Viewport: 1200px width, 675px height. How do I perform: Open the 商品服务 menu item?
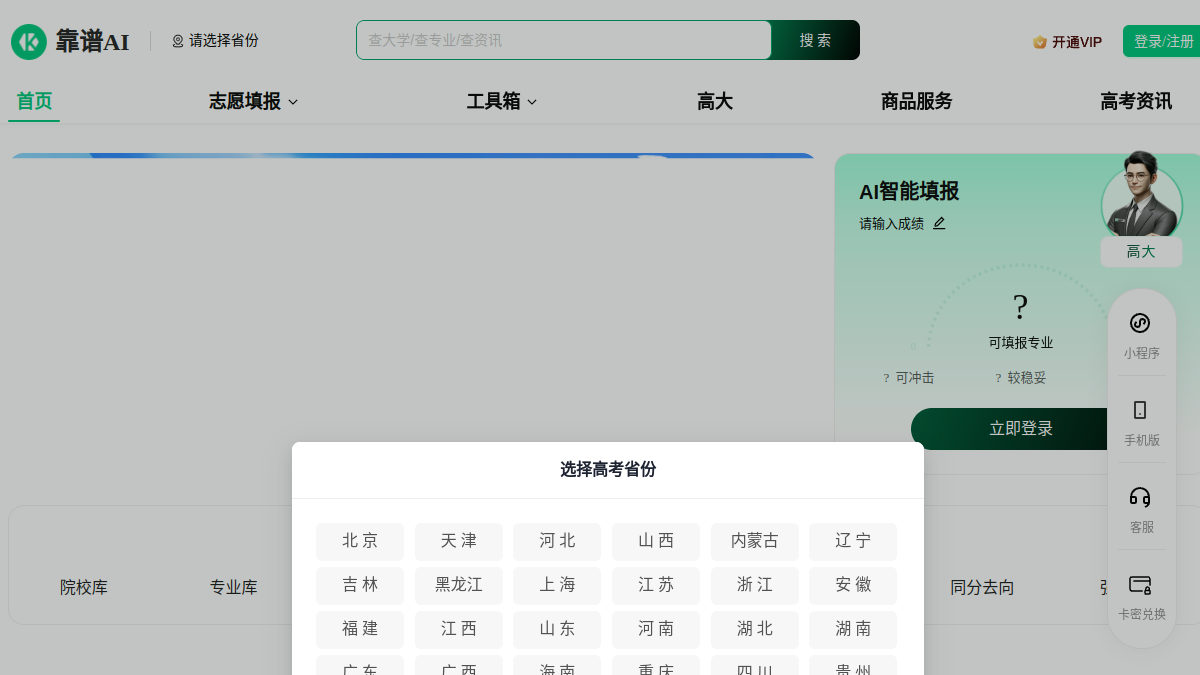(x=917, y=101)
